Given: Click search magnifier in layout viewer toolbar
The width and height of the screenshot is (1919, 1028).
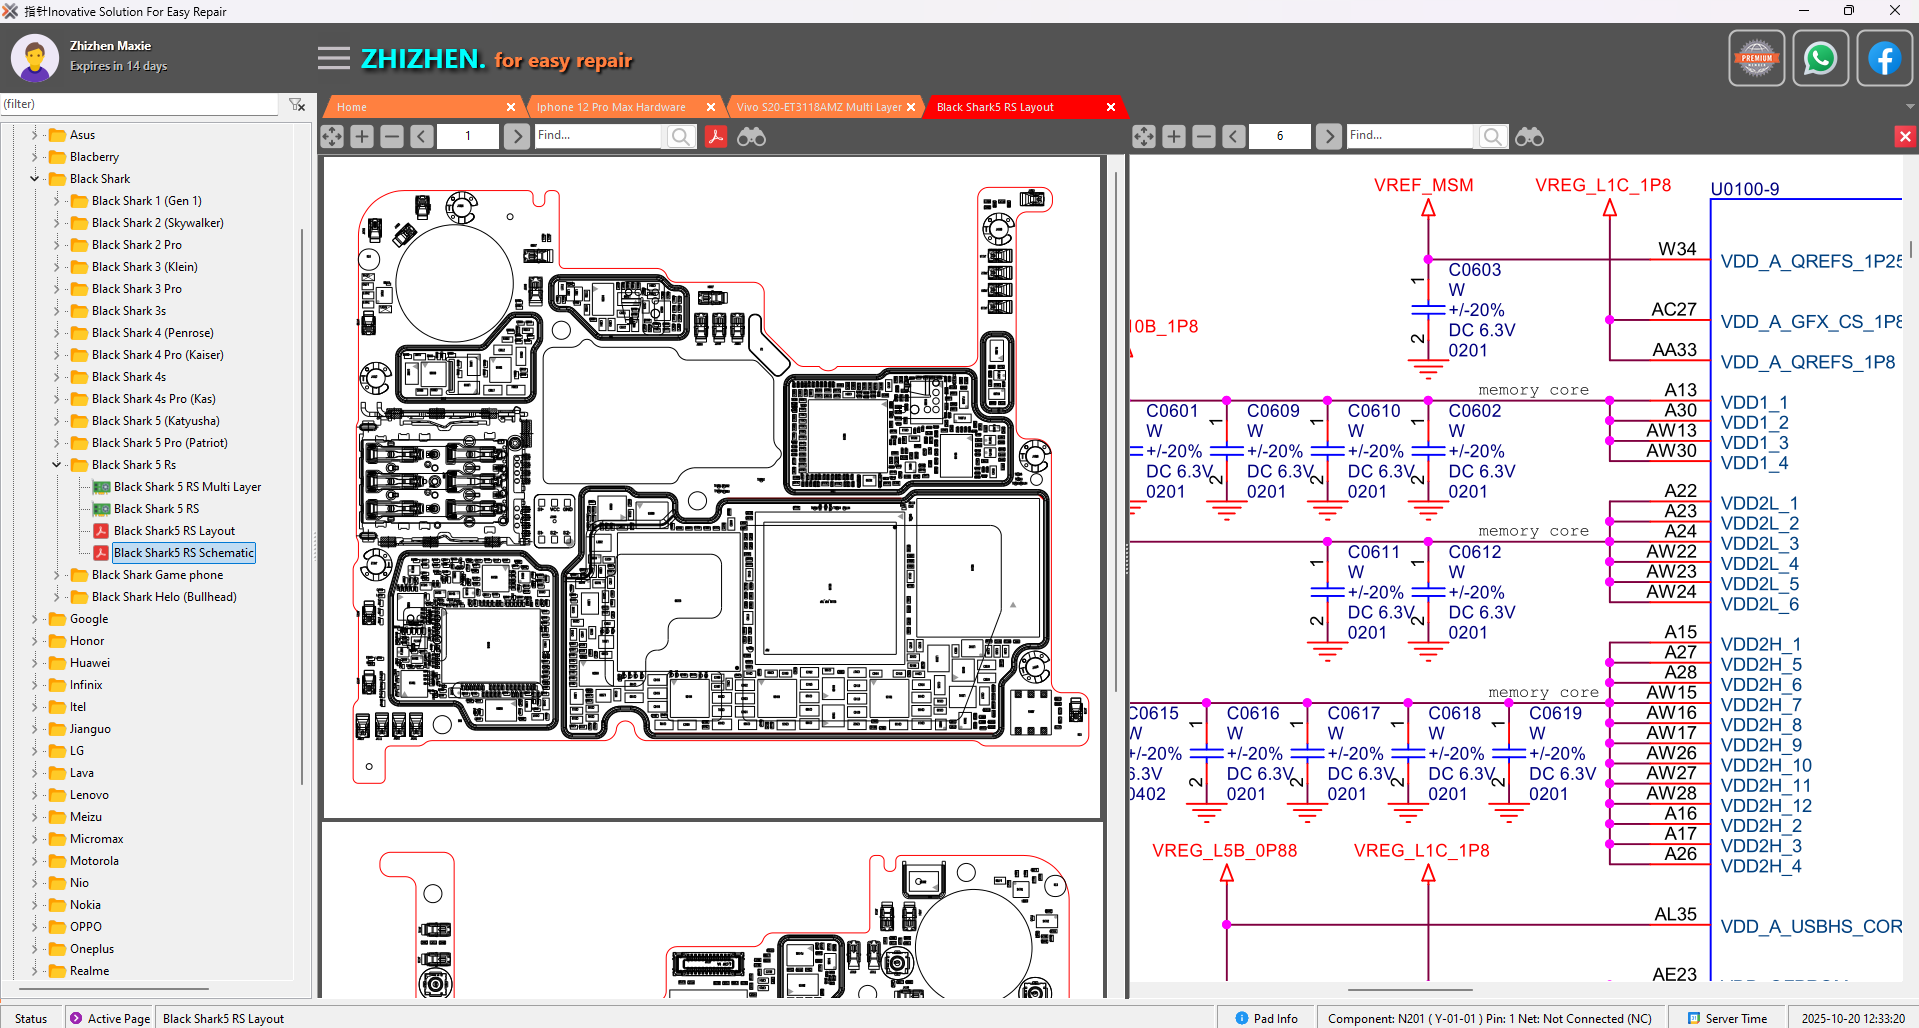Looking at the screenshot, I should click(681, 136).
